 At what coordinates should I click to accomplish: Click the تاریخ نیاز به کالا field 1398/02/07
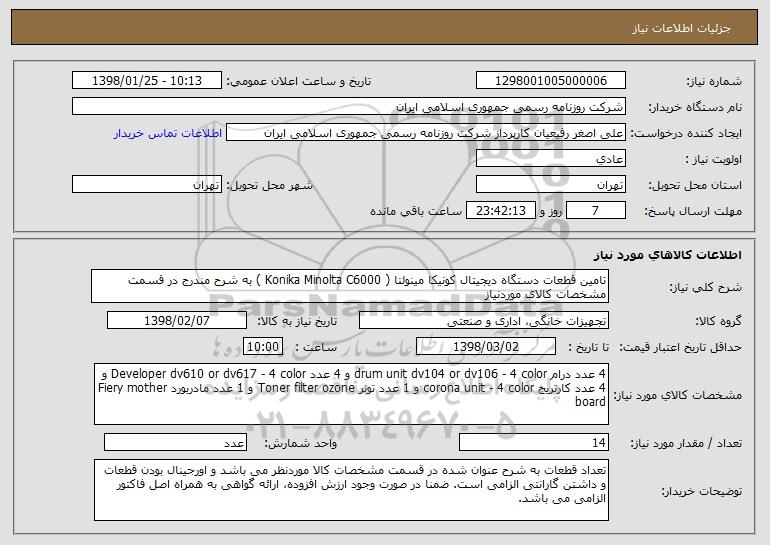point(177,321)
